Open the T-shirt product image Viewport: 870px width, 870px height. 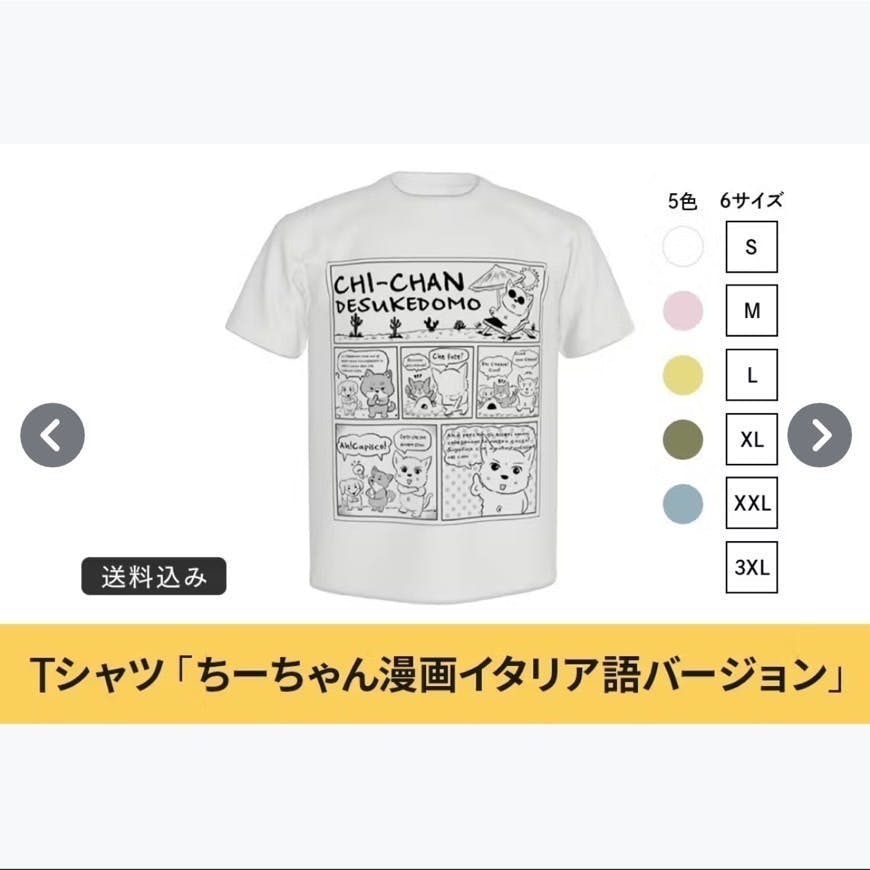(x=430, y=387)
